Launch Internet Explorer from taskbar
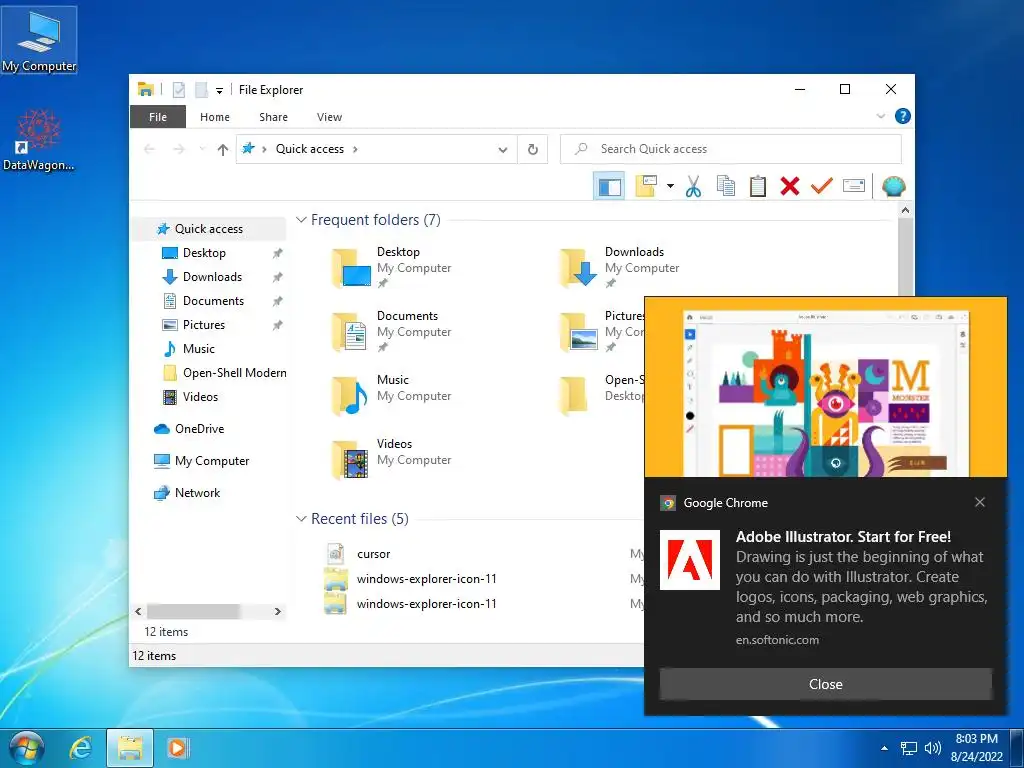1024x768 pixels. [80, 748]
